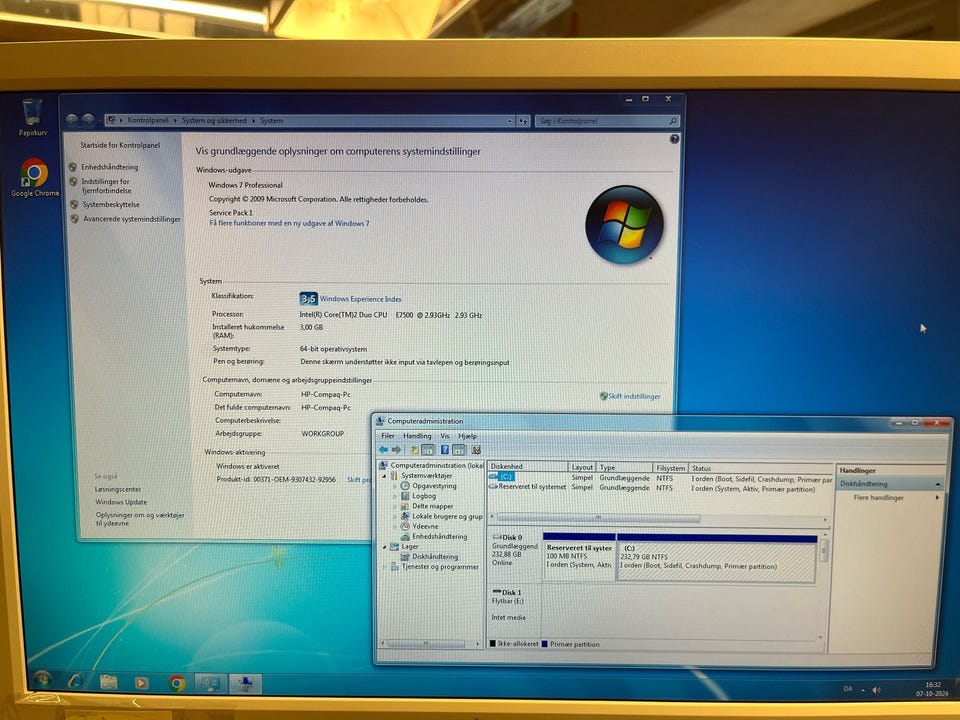Open Chrome from the taskbar
Viewport: 960px width, 720px height.
point(177,683)
